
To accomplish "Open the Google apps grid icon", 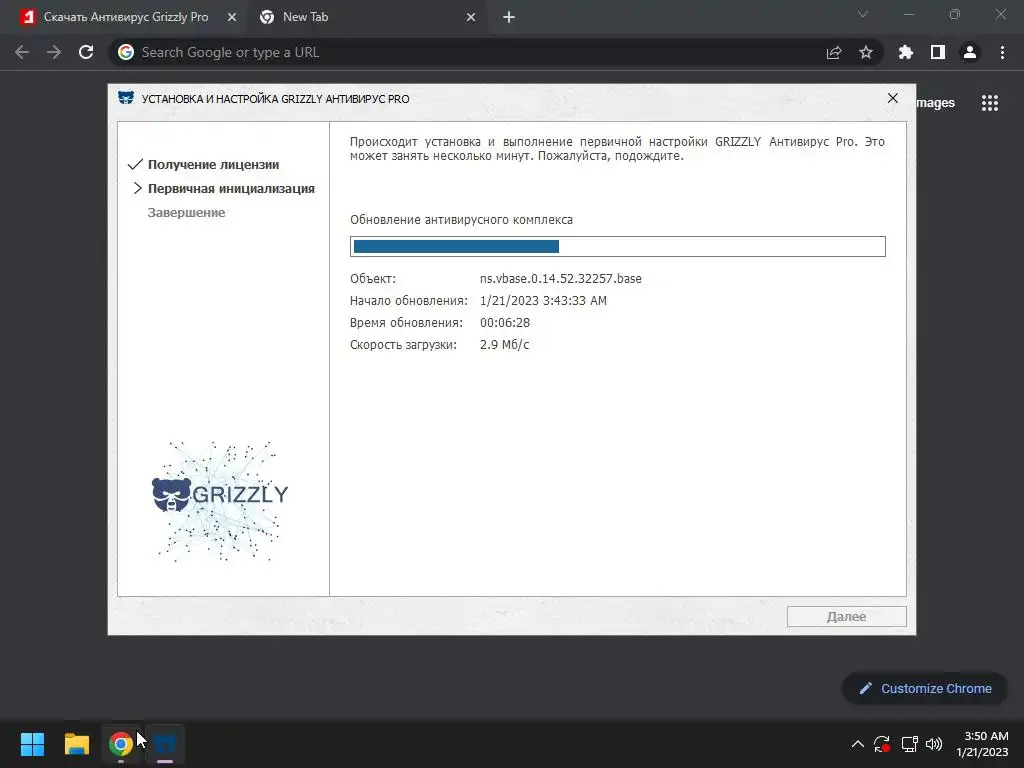I will pos(989,103).
